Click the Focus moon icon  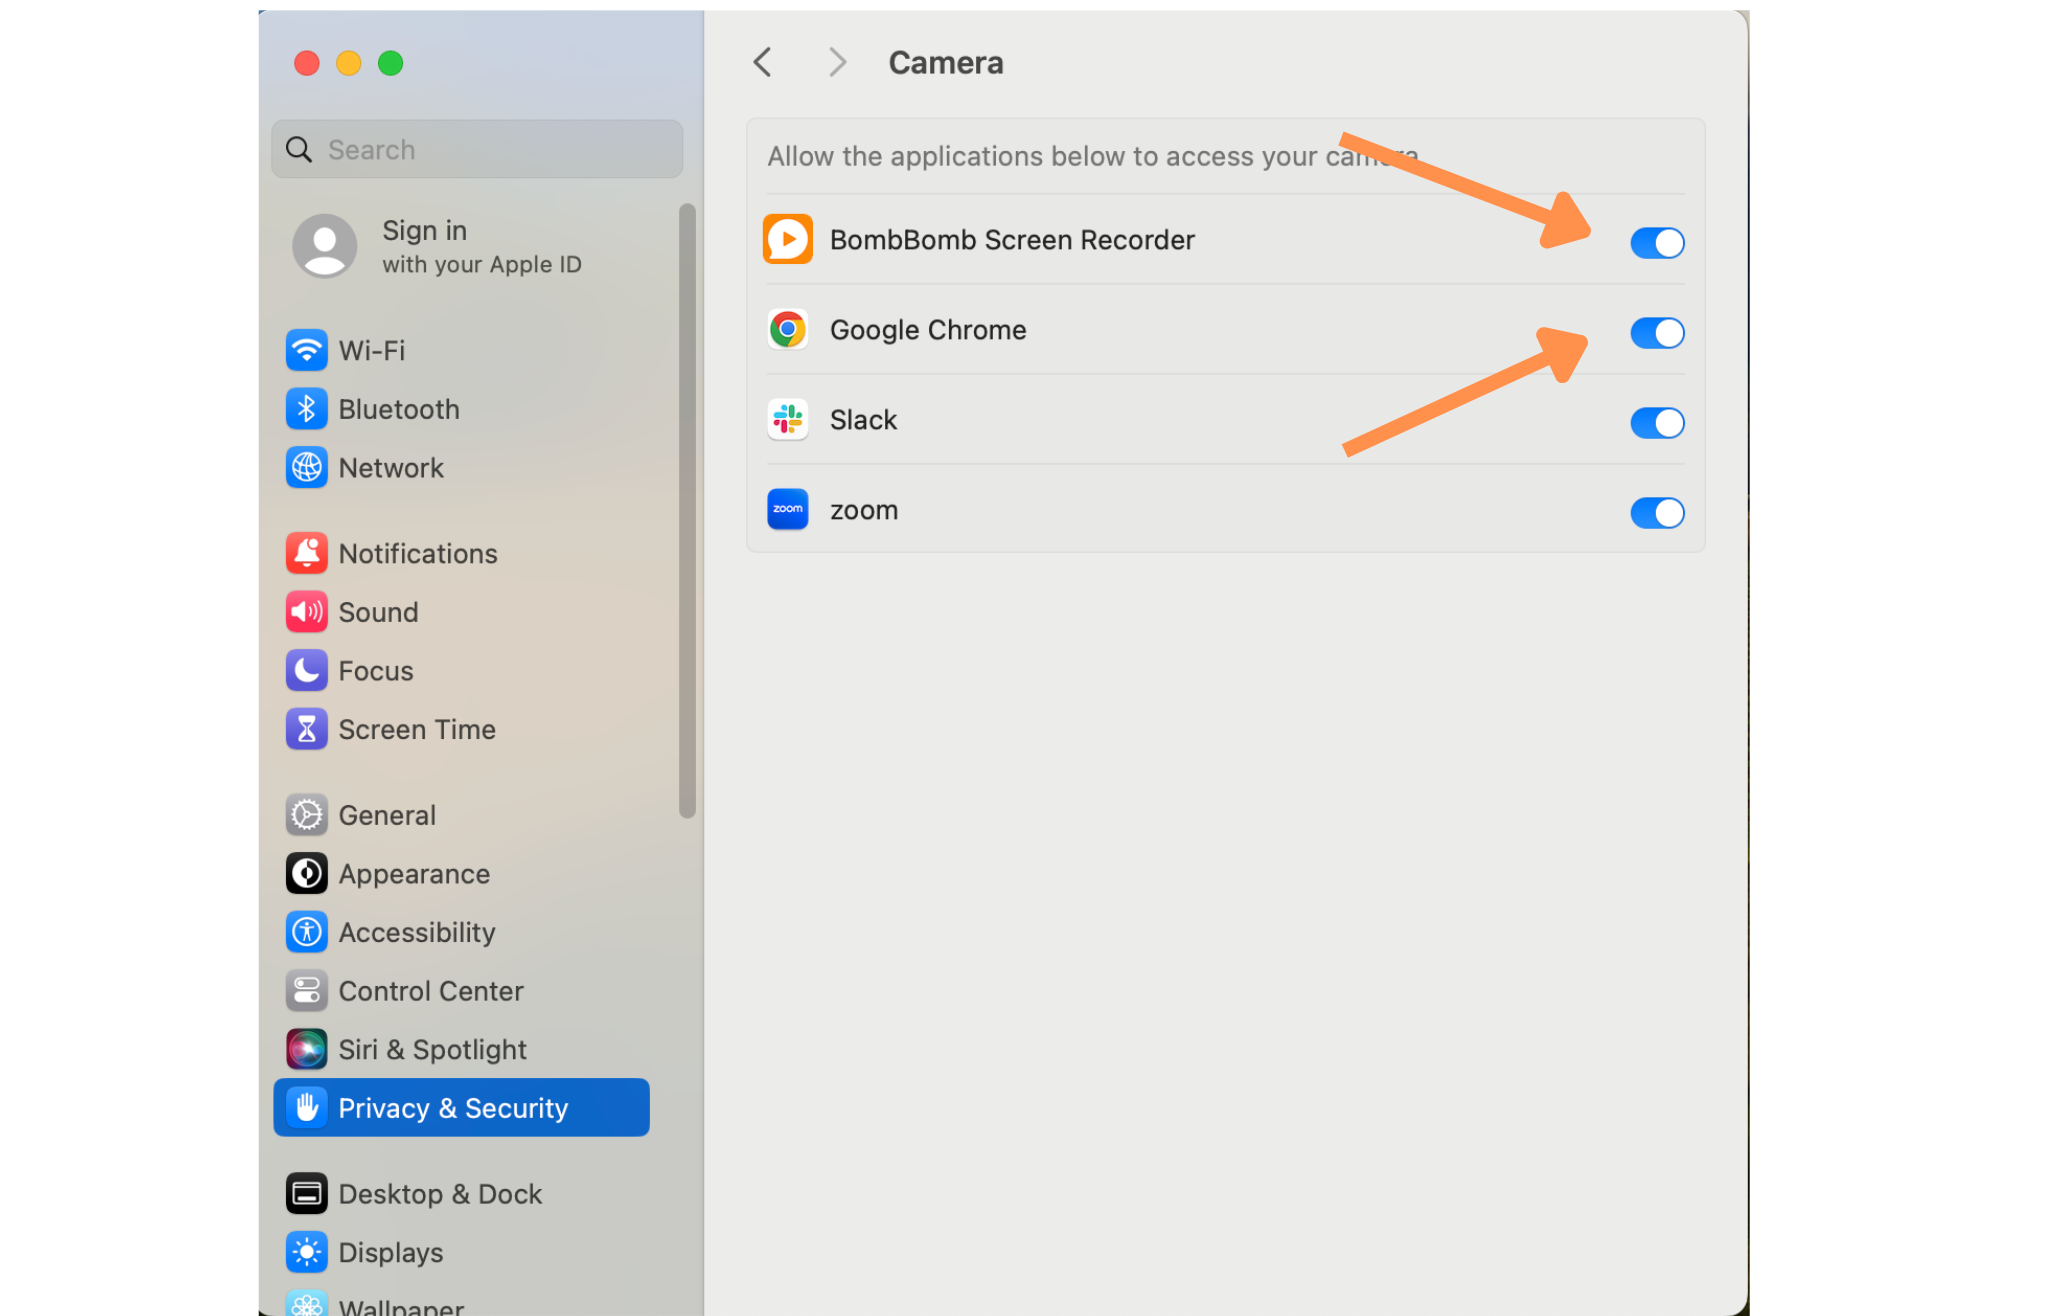coord(306,671)
